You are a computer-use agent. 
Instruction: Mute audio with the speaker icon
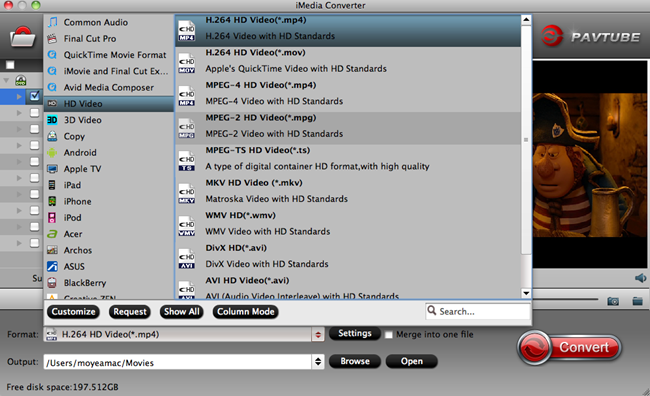(x=640, y=278)
